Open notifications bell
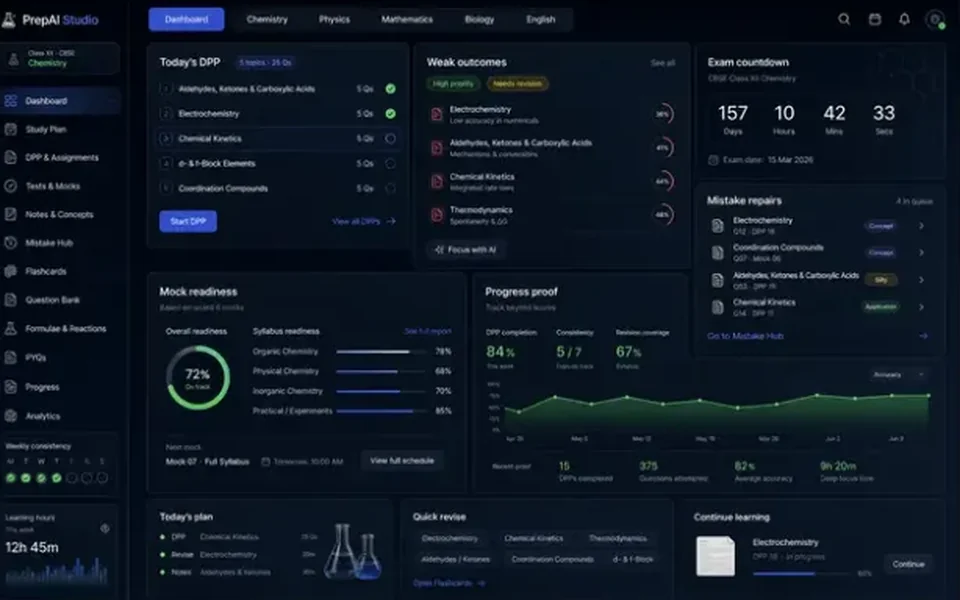 pos(904,19)
